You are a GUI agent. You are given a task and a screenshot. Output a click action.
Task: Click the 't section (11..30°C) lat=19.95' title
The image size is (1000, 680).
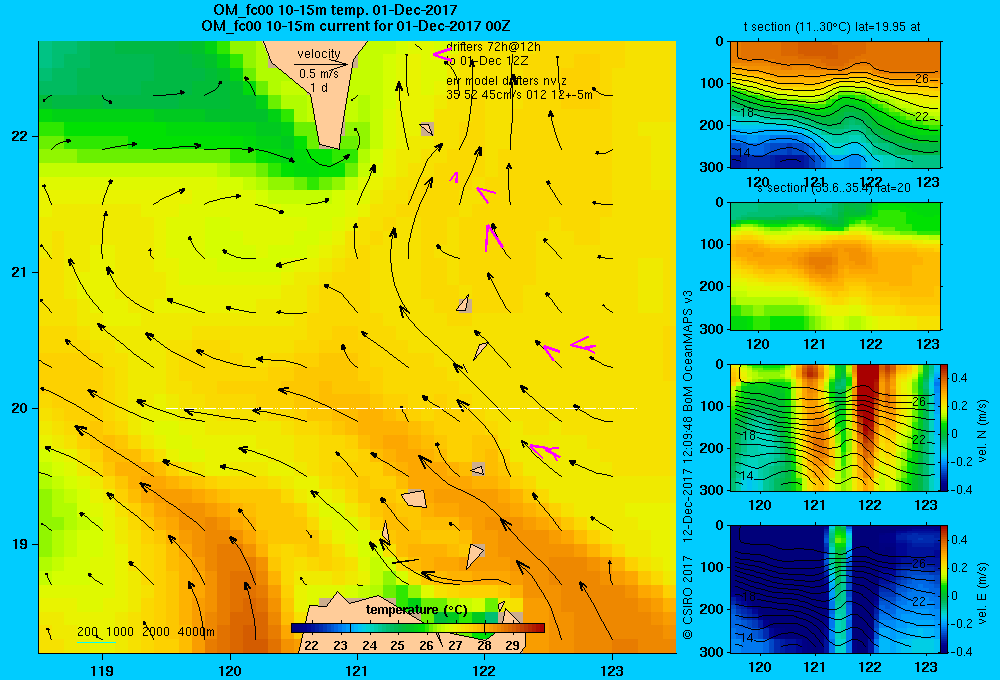point(832,27)
